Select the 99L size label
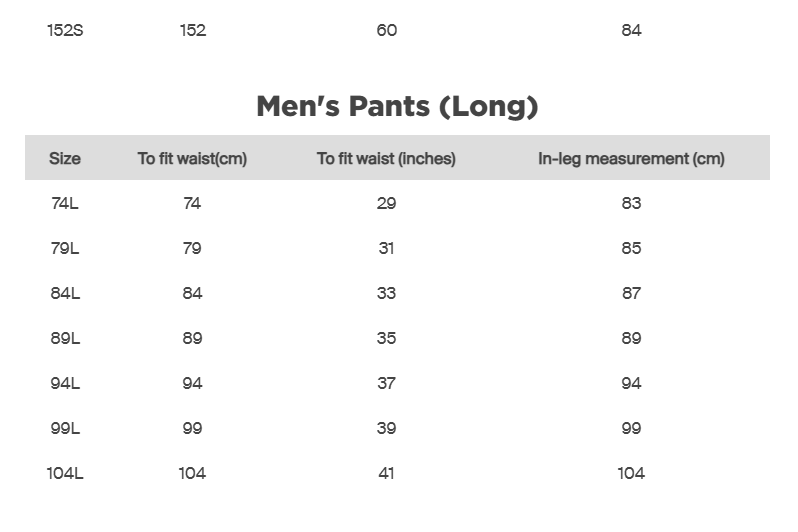 coord(65,428)
